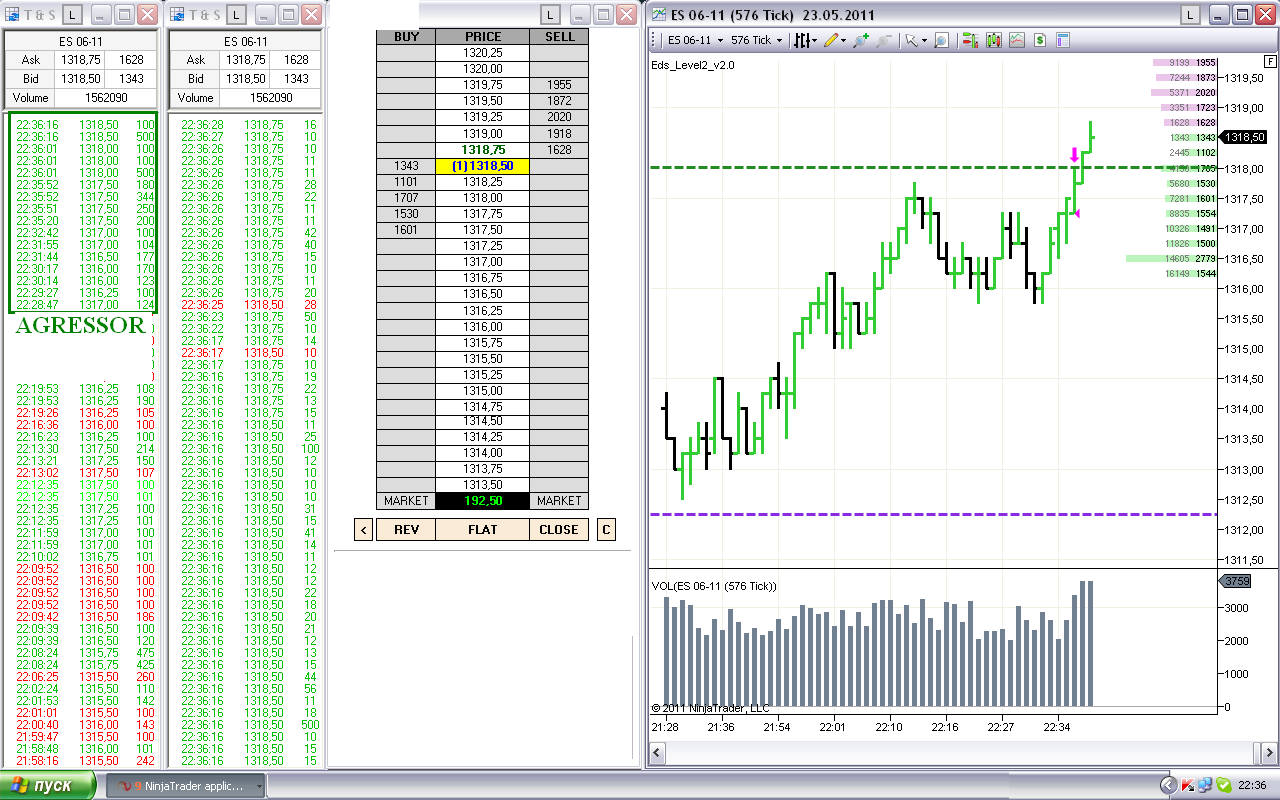Click the 3759 volume marker on axis
The image size is (1280, 800).
pyautogui.click(x=1237, y=581)
